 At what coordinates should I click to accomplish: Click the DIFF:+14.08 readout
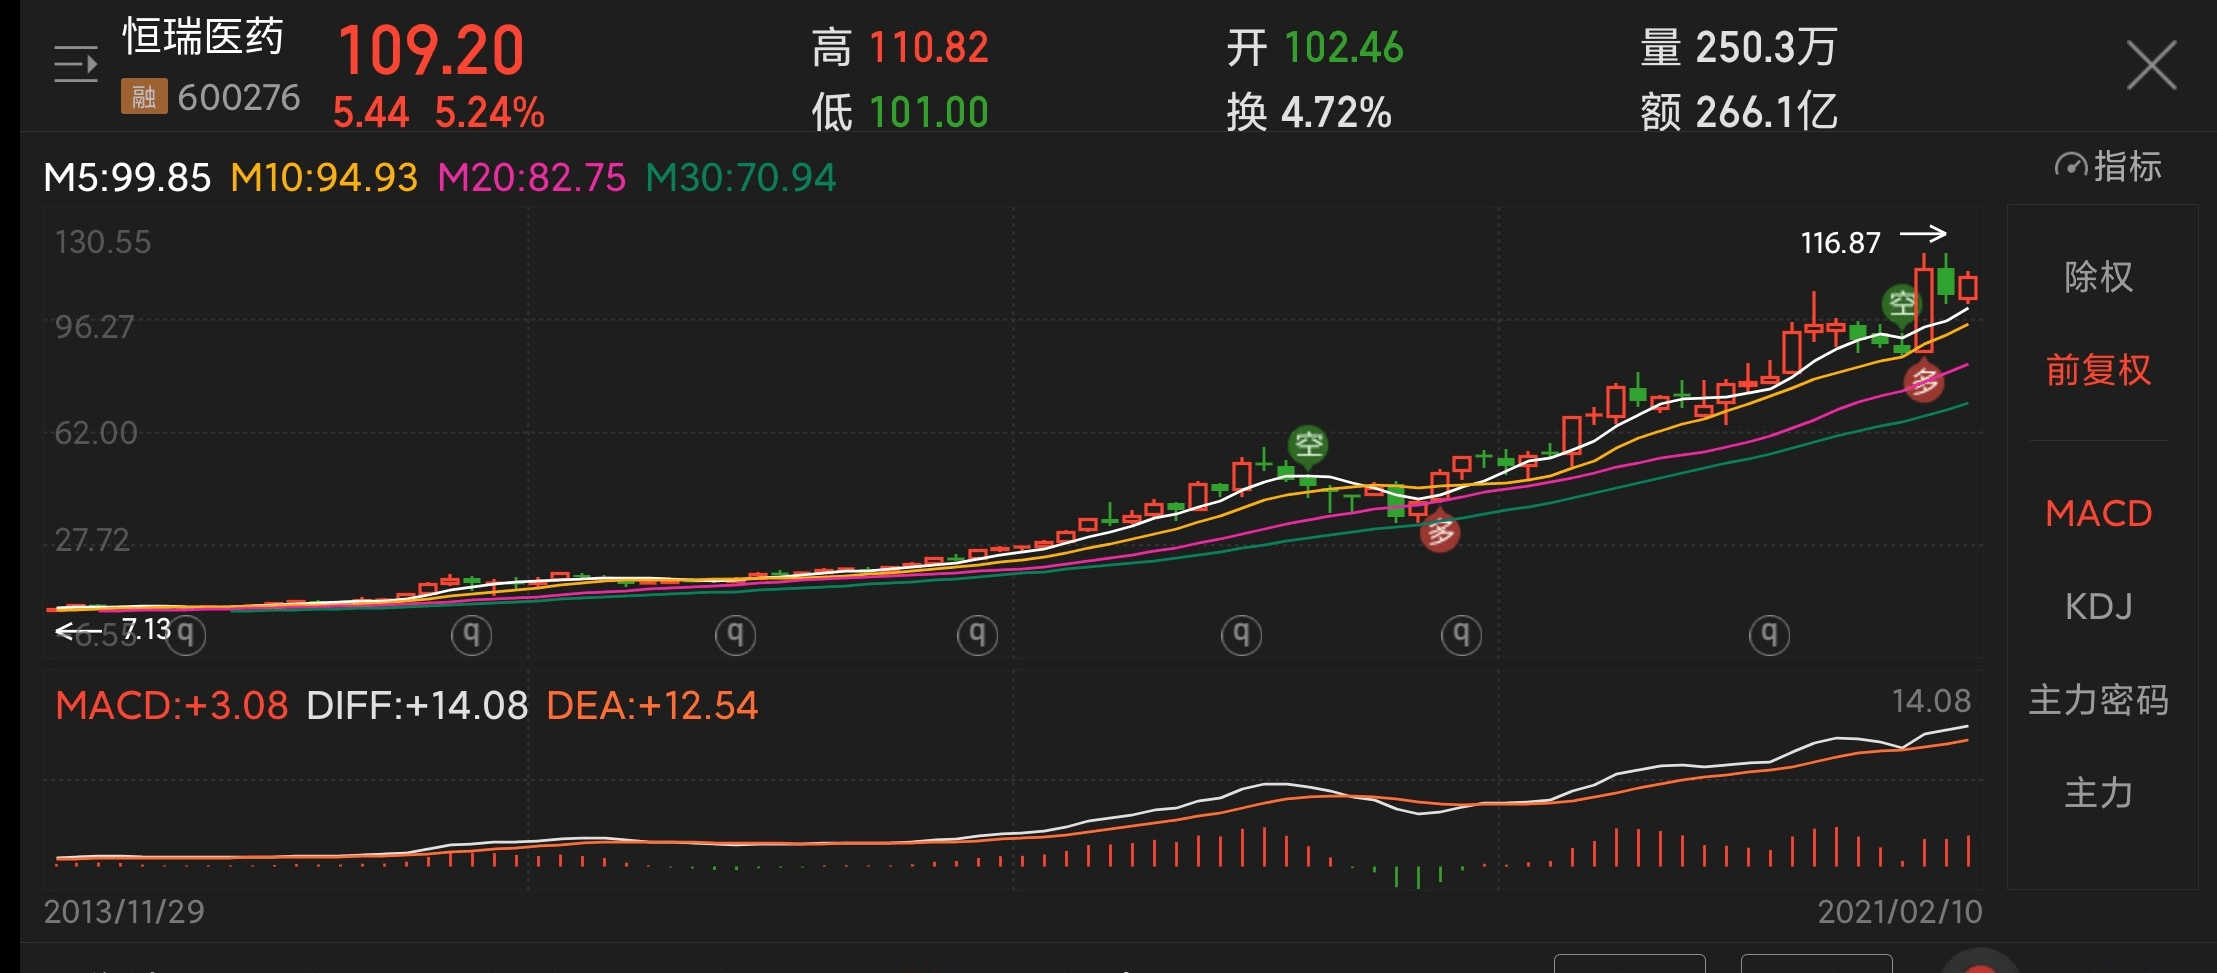(x=417, y=706)
